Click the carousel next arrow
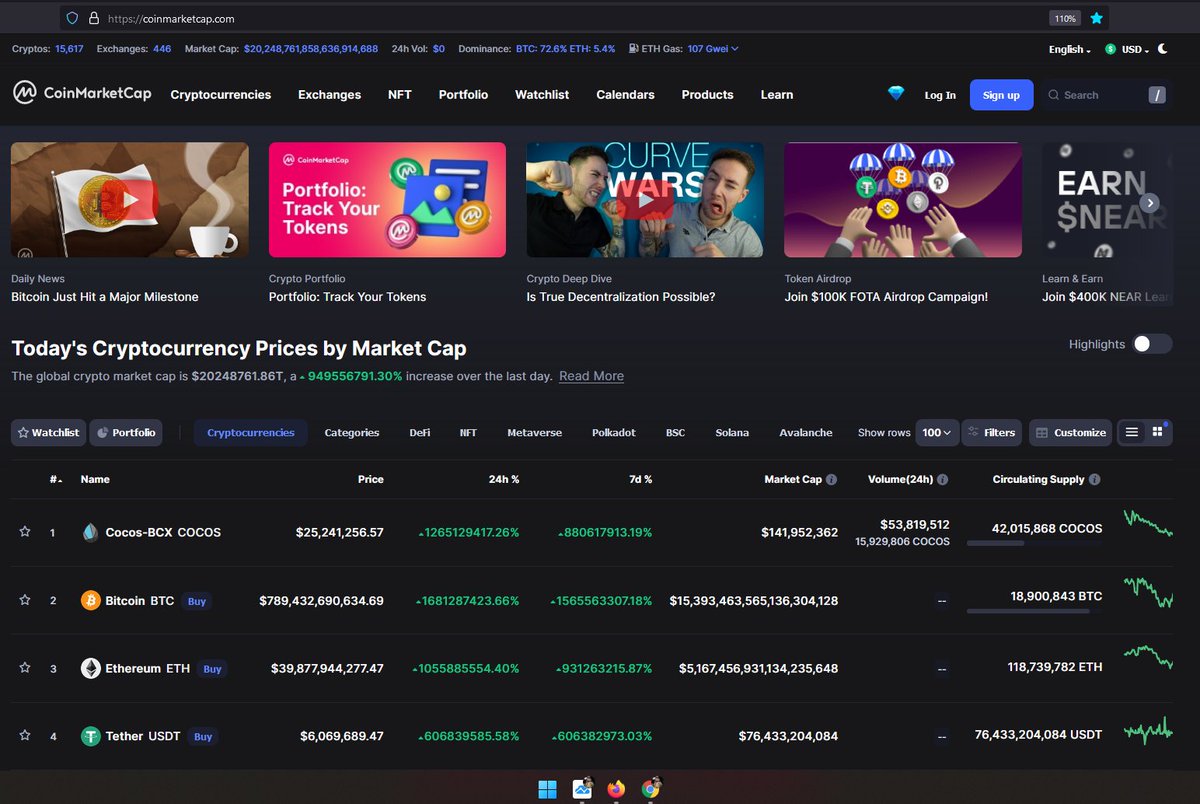The image size is (1200, 804). 1151,202
